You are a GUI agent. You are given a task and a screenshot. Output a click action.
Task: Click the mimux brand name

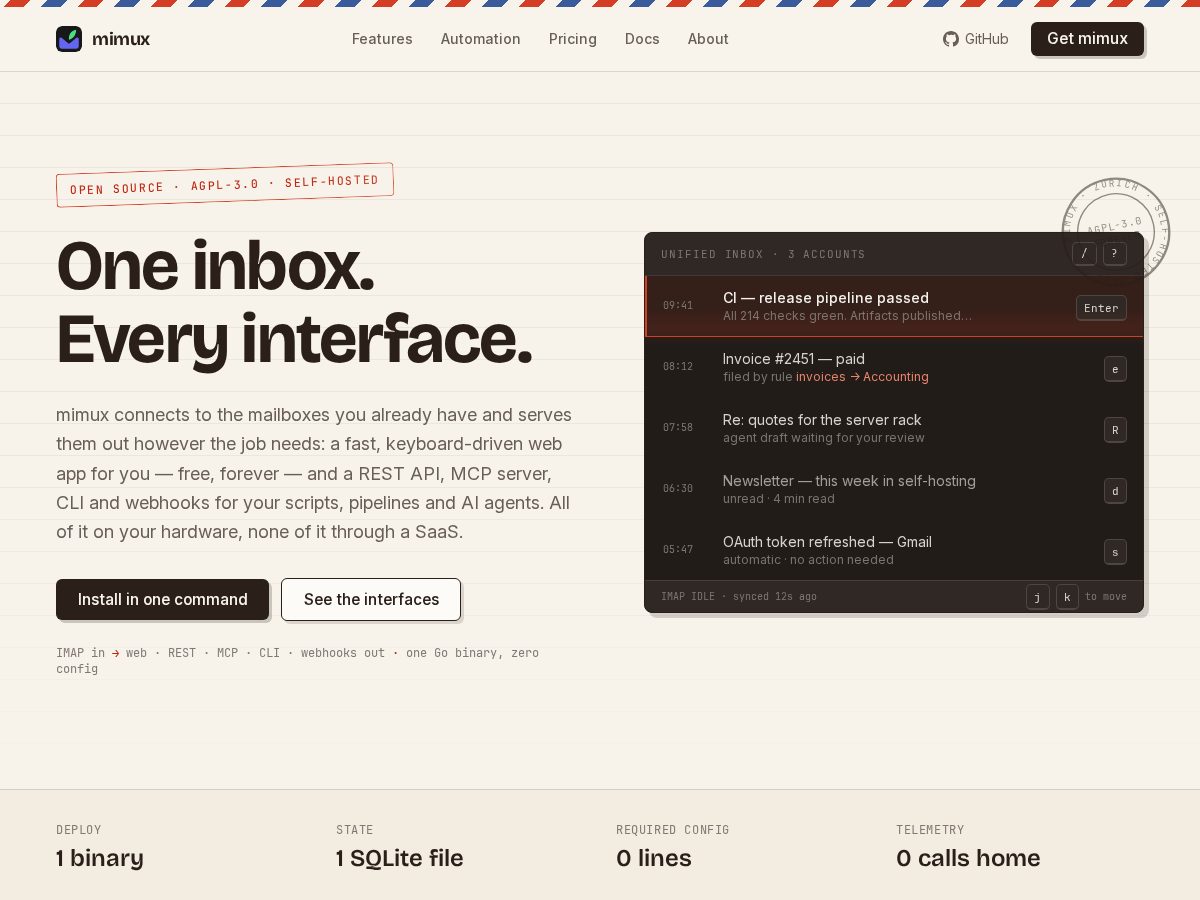point(121,39)
